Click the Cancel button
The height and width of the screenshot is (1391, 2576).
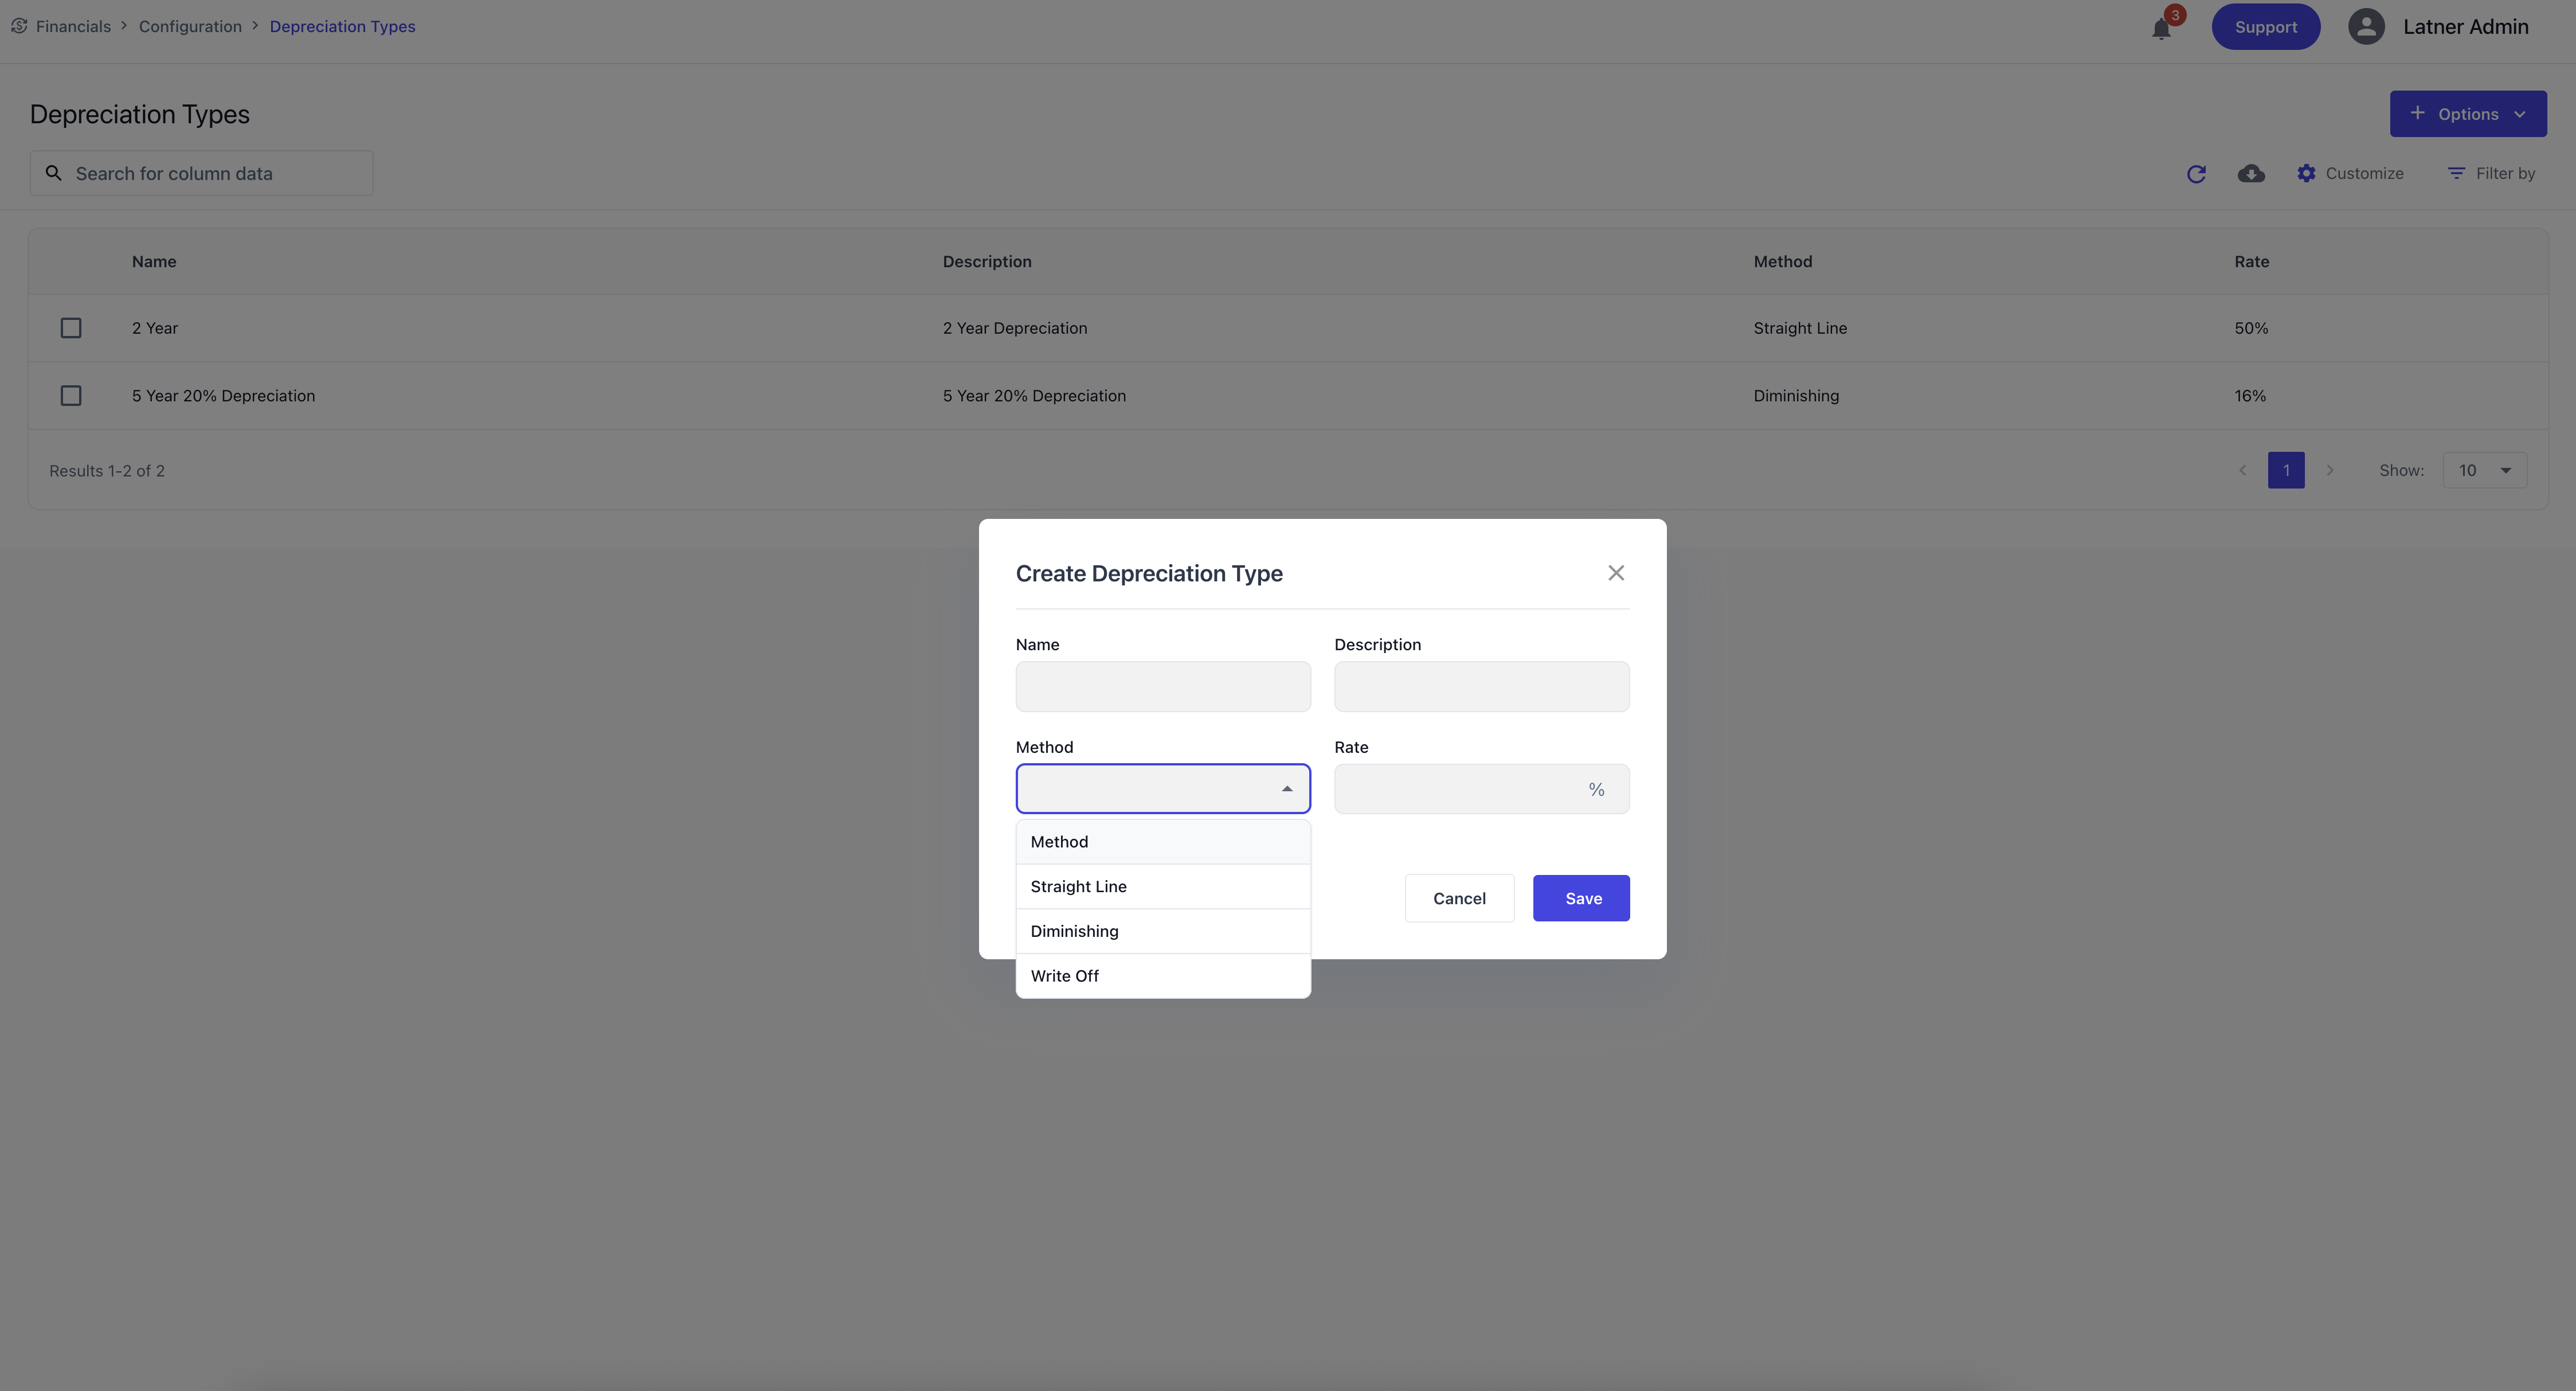pyautogui.click(x=1459, y=899)
